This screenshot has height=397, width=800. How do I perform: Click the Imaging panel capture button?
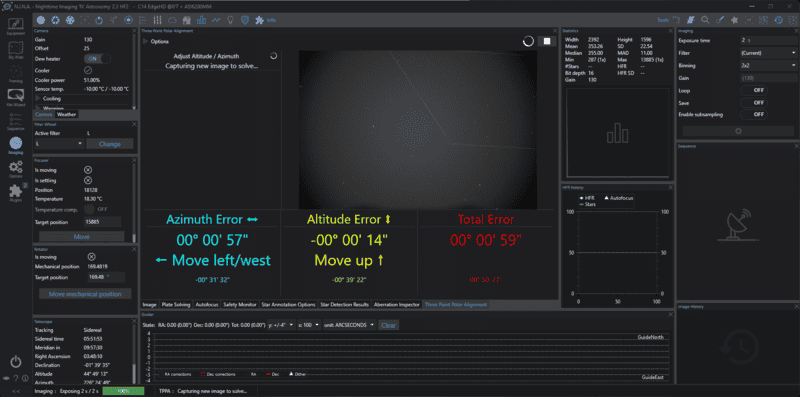click(x=738, y=131)
